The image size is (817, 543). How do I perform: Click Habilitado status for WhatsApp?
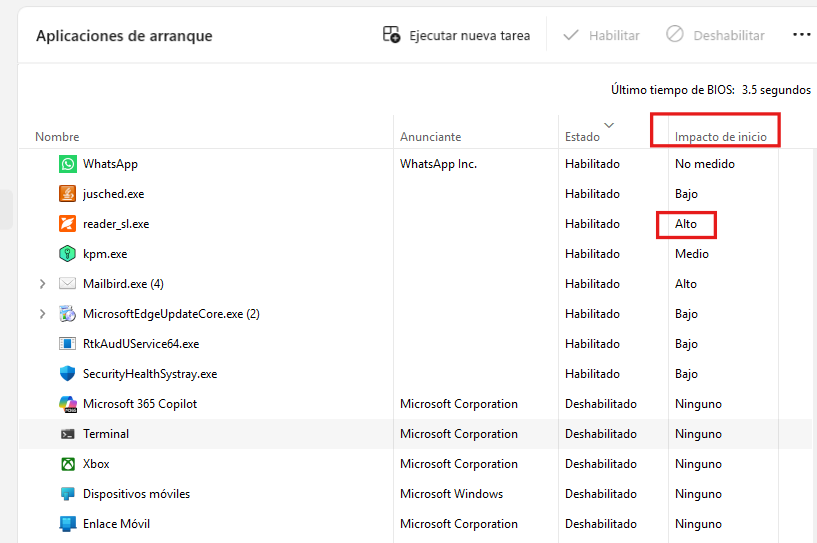point(592,164)
